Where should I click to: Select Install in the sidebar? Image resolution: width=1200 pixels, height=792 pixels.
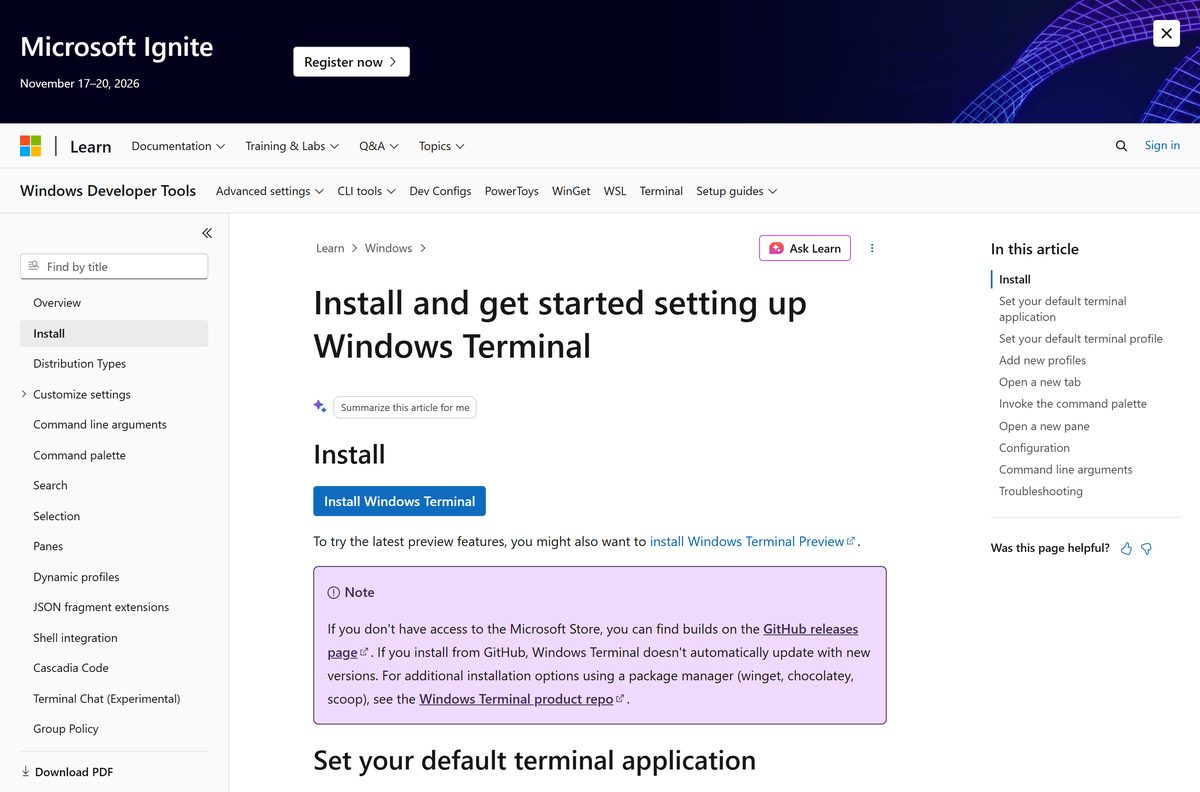tap(114, 333)
